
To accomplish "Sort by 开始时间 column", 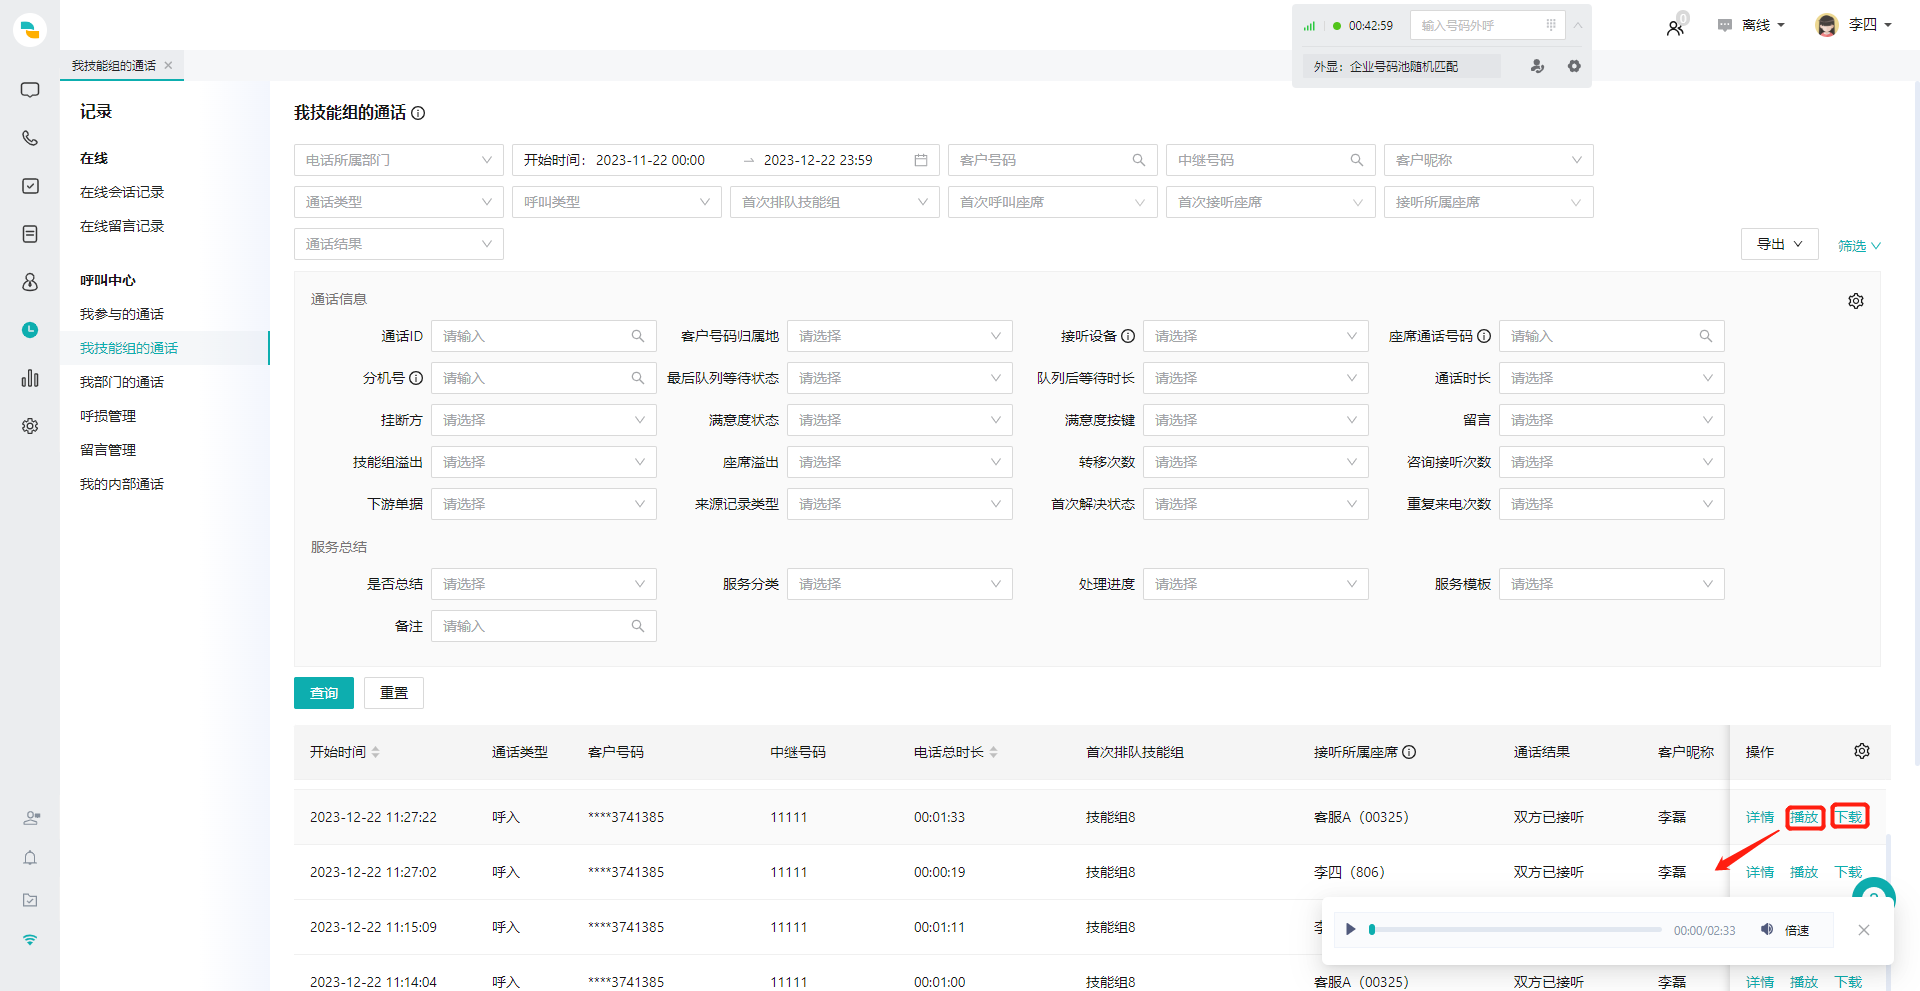I will [x=375, y=752].
